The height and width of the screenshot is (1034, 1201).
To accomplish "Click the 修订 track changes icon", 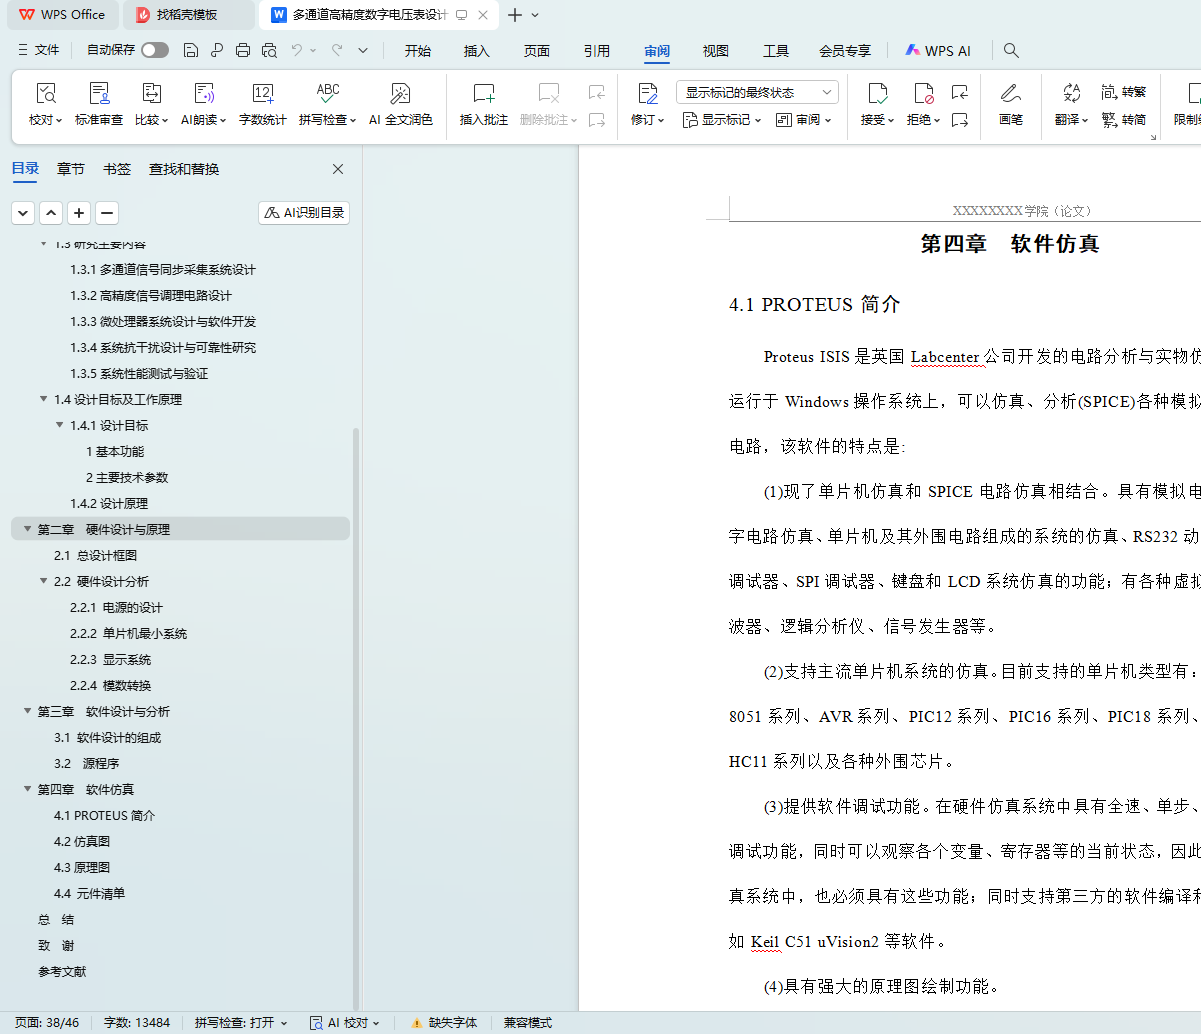I will (647, 95).
